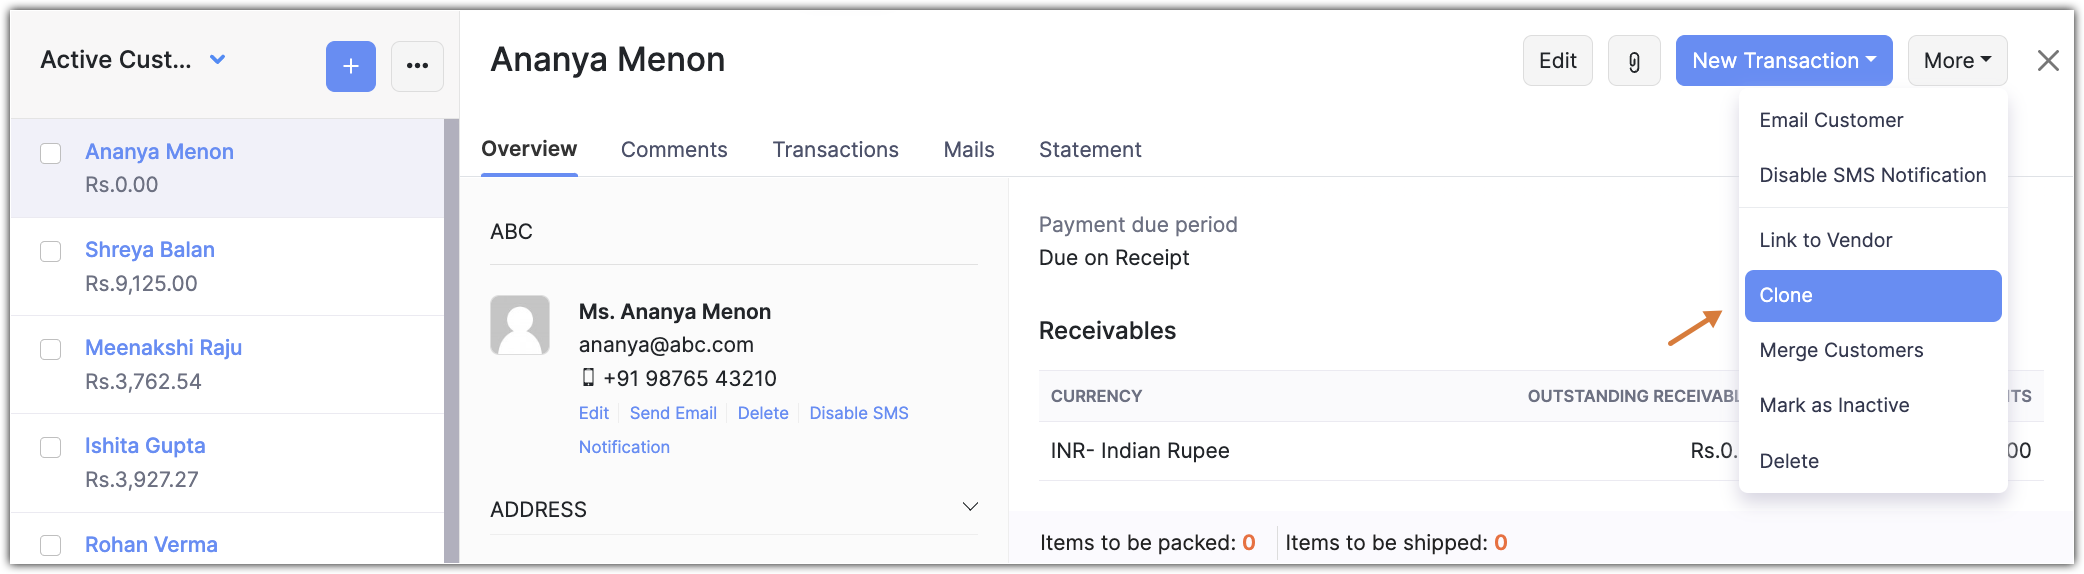Image resolution: width=2084 pixels, height=574 pixels.
Task: Click the paperclip attachment icon
Action: 1634,61
